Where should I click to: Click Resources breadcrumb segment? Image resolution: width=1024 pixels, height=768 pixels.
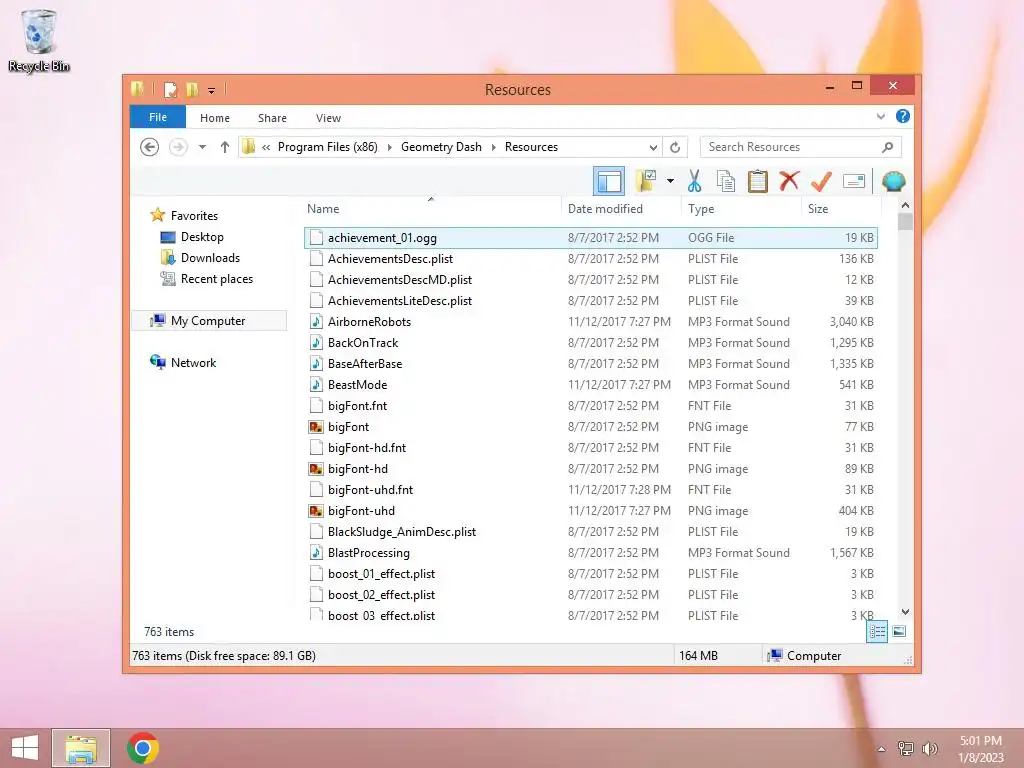pos(532,147)
